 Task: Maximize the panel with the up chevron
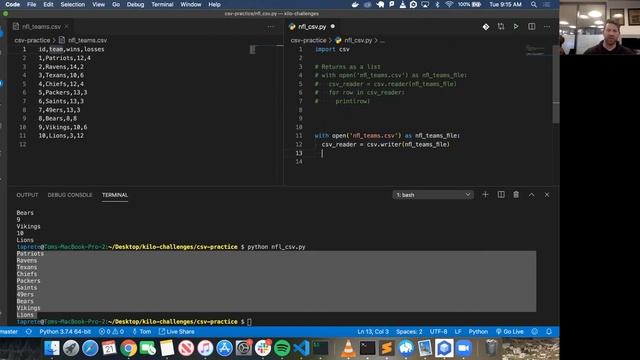coord(531,195)
